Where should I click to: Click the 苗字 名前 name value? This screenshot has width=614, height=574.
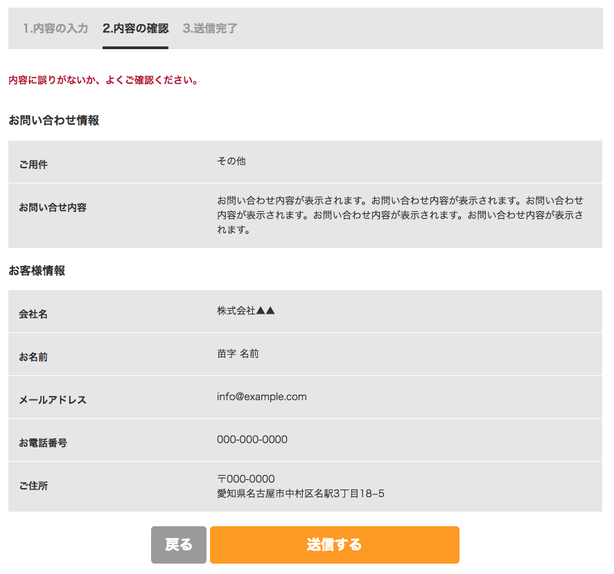click(238, 354)
